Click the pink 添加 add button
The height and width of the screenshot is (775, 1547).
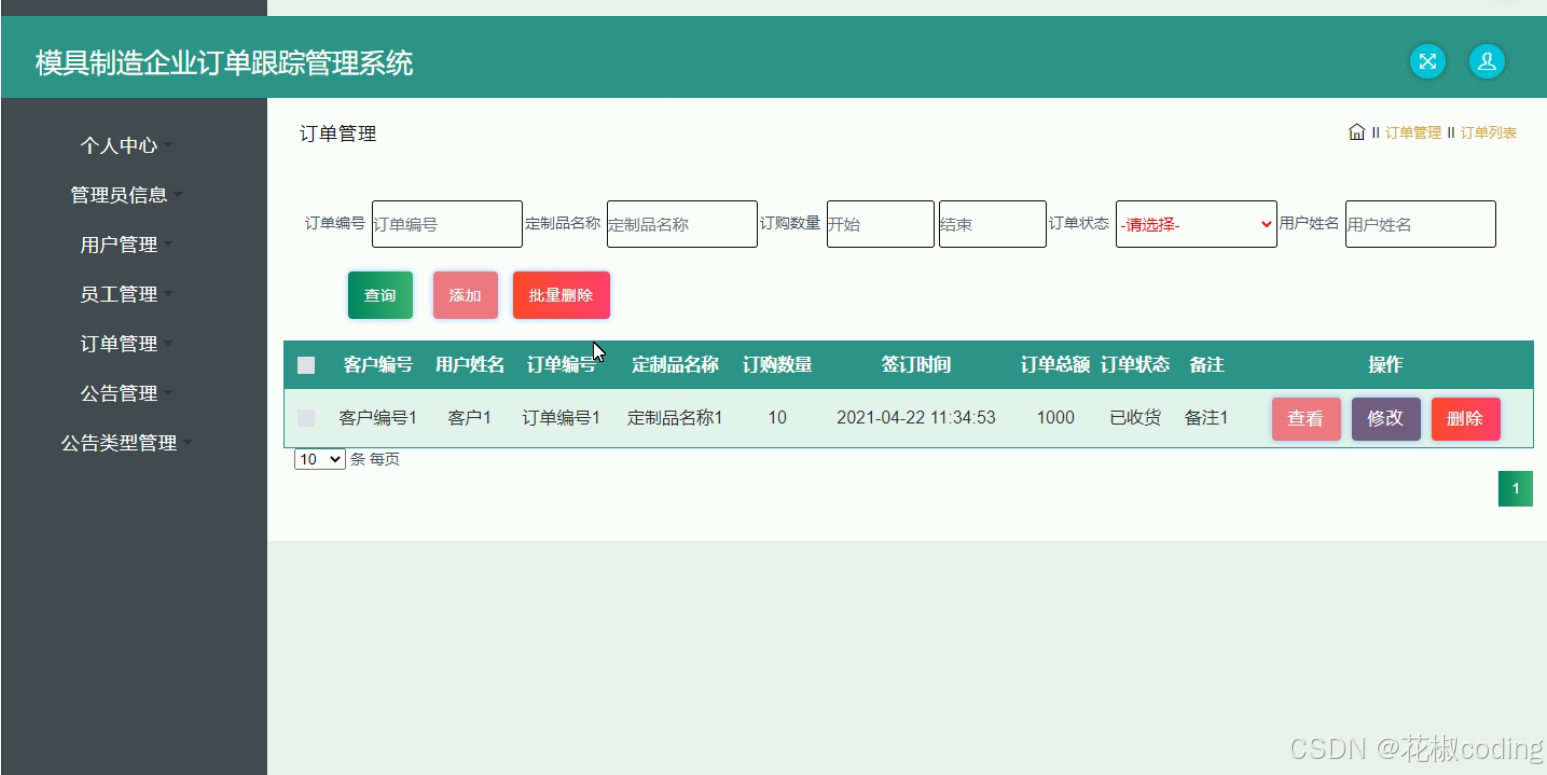pyautogui.click(x=465, y=295)
